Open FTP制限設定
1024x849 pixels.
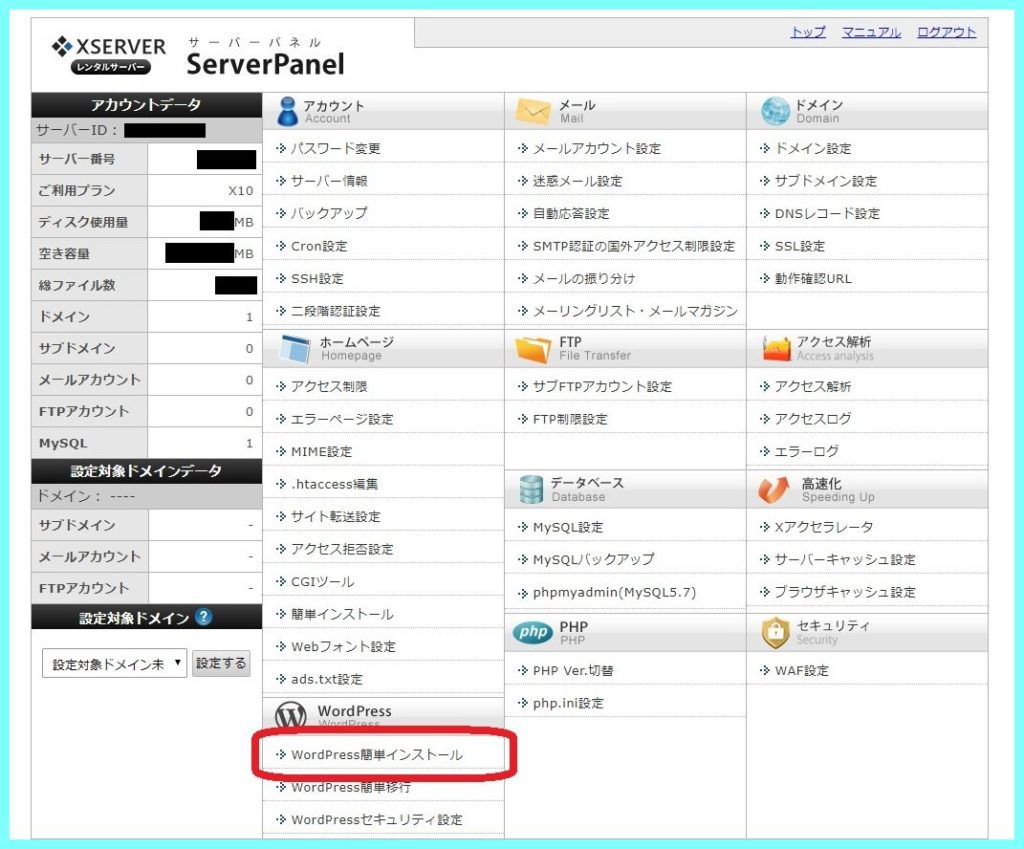pos(570,419)
